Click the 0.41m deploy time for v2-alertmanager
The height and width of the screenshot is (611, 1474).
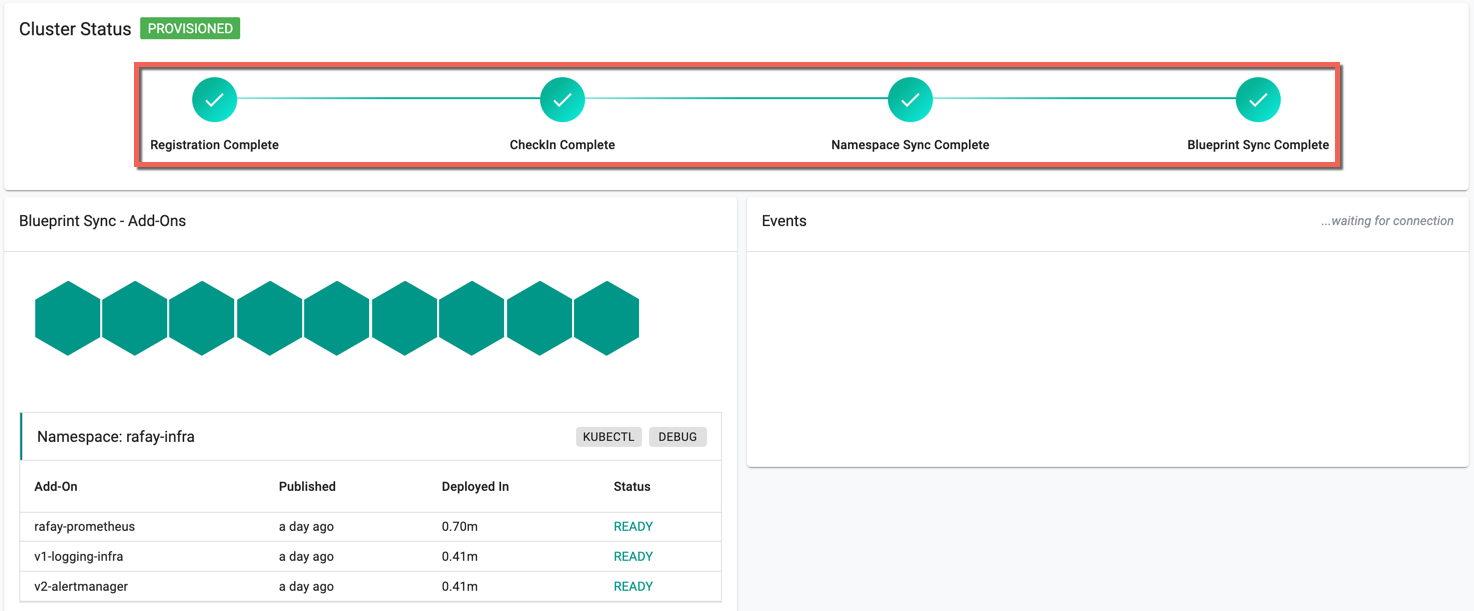[x=460, y=587]
